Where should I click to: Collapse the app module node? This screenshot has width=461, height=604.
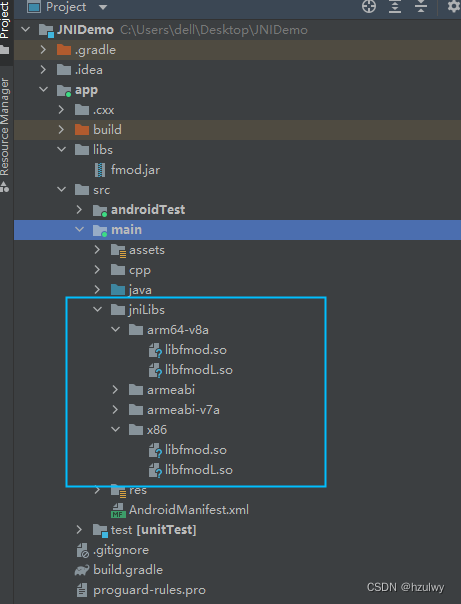(x=44, y=89)
